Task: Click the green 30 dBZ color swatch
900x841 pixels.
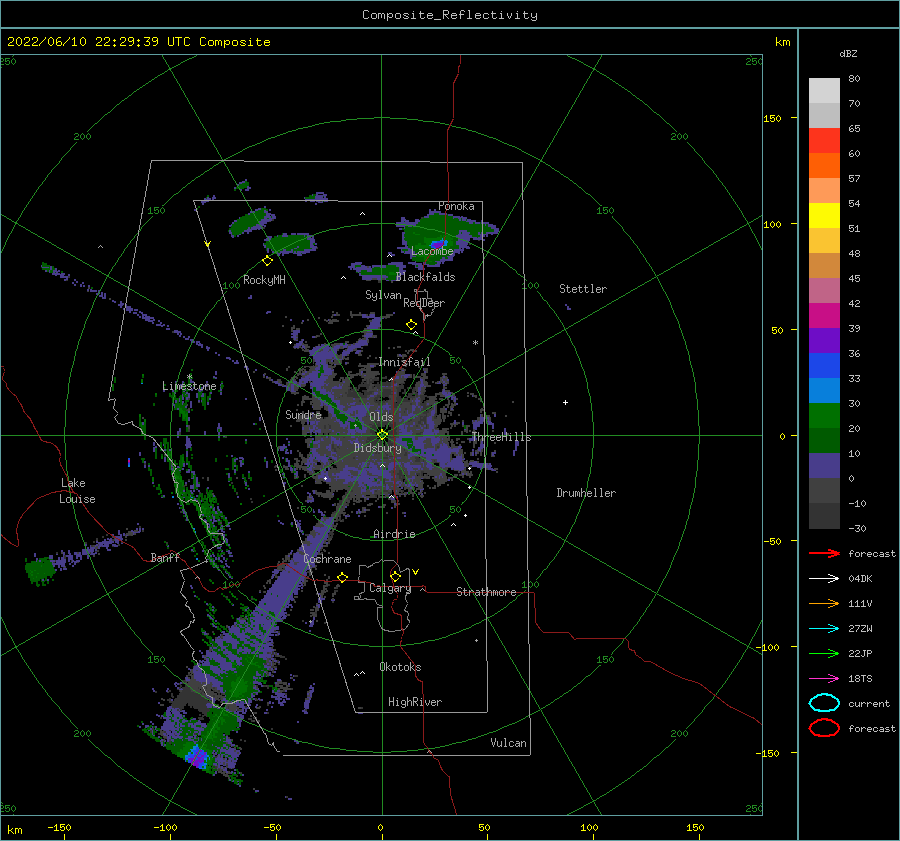Action: tap(824, 415)
